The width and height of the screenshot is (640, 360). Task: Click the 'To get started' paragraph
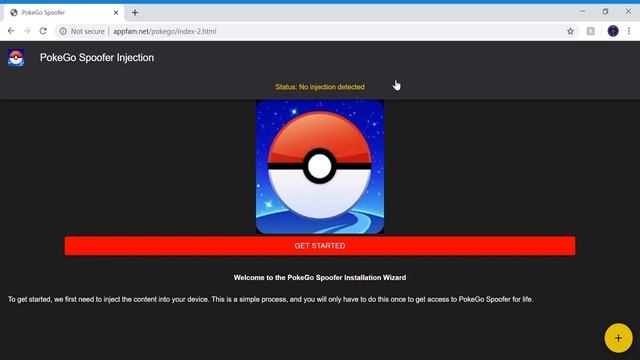[x=270, y=299]
